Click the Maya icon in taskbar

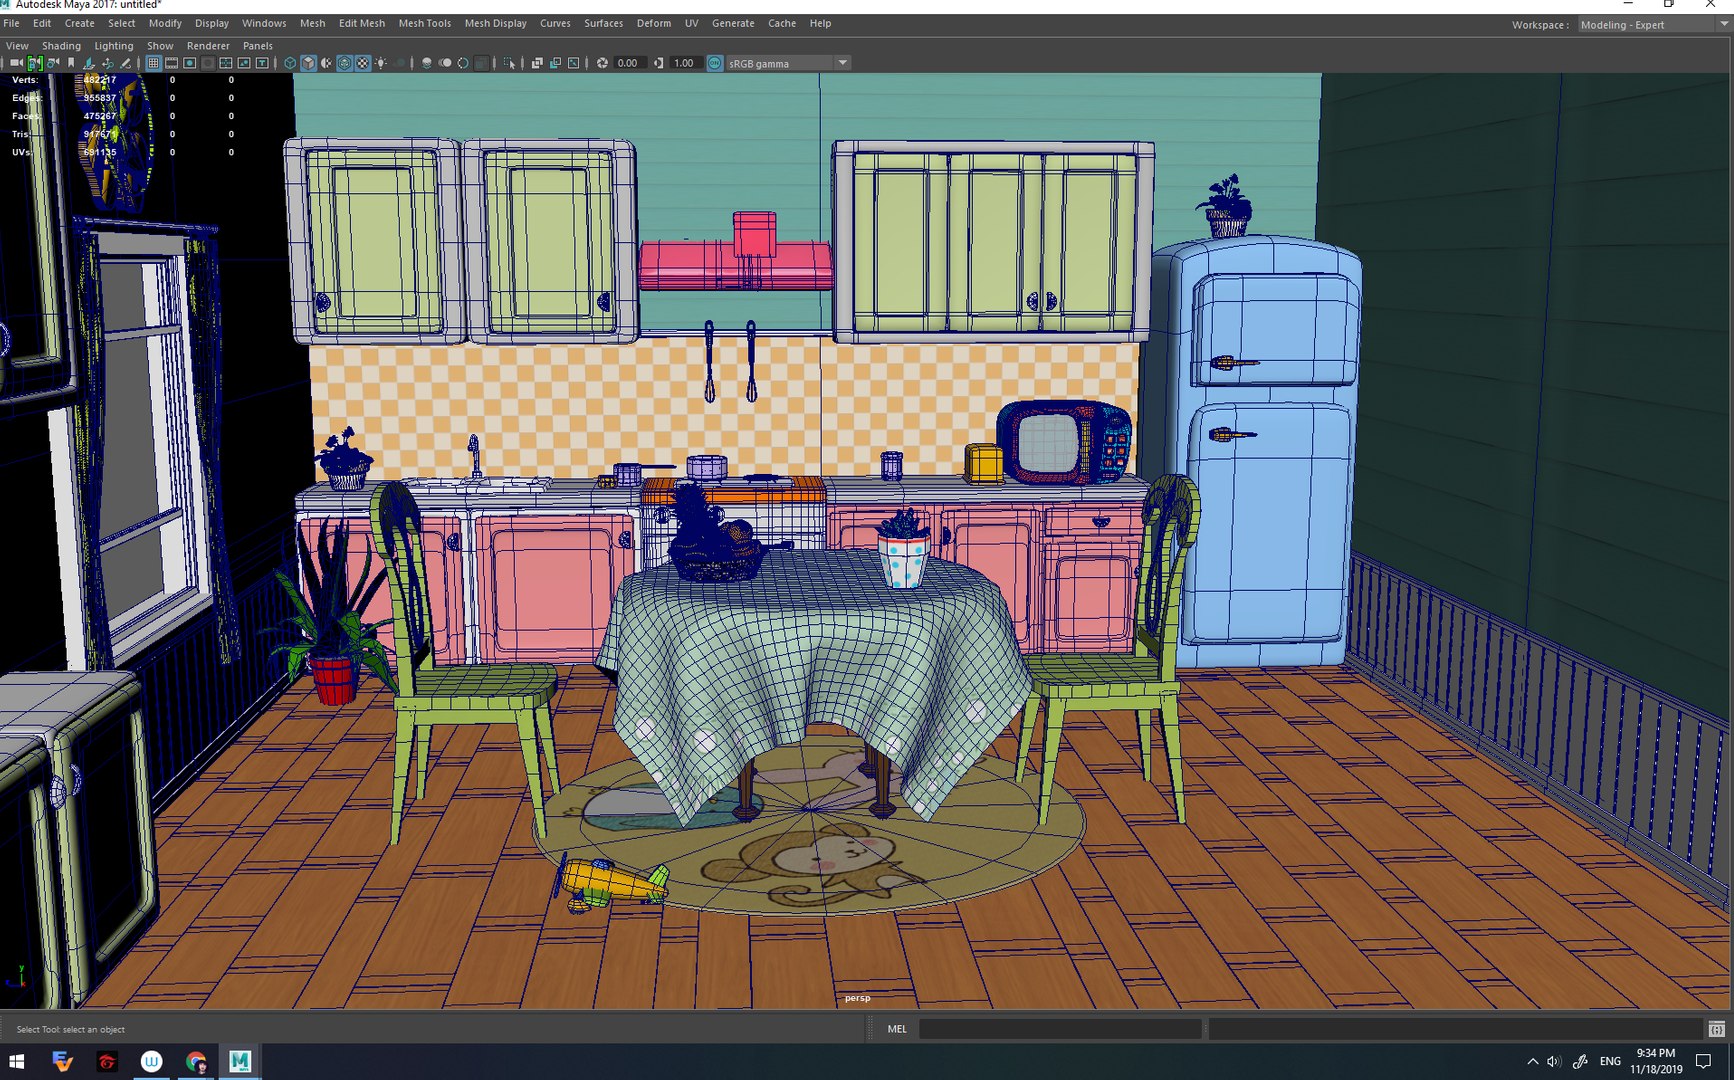click(x=240, y=1061)
